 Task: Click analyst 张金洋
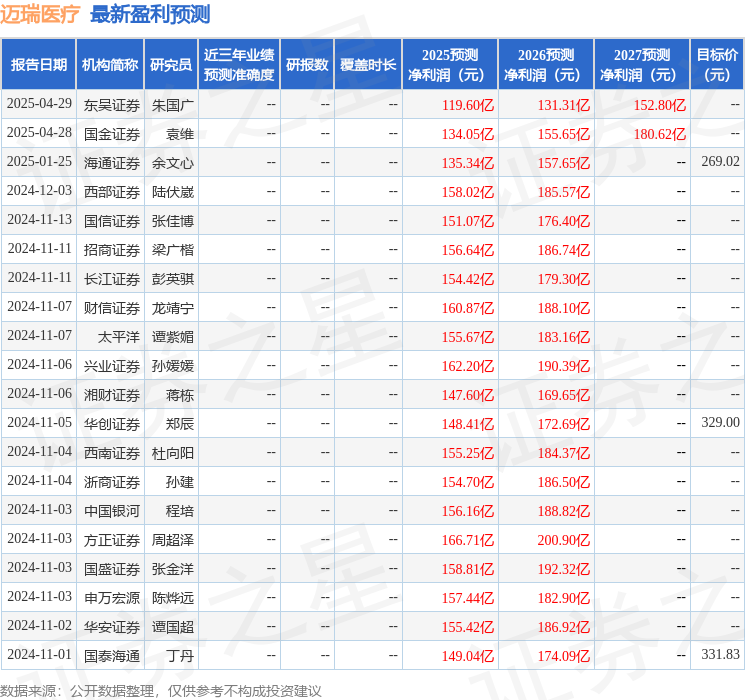tap(172, 569)
